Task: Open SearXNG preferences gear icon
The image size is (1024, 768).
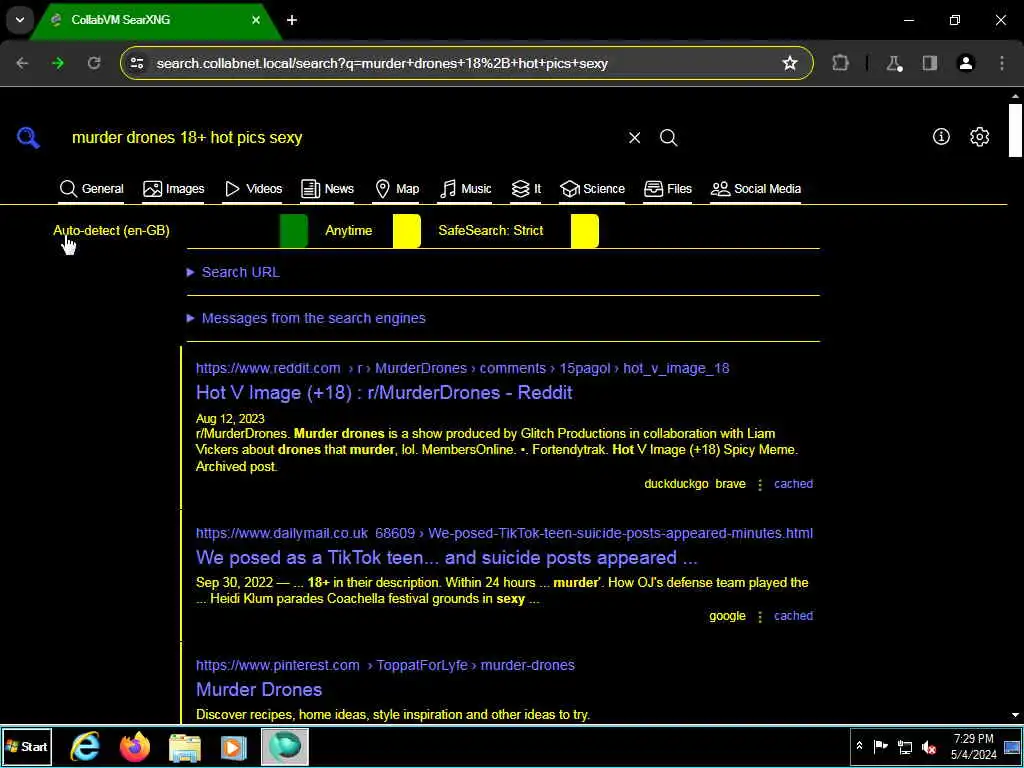Action: click(x=979, y=136)
